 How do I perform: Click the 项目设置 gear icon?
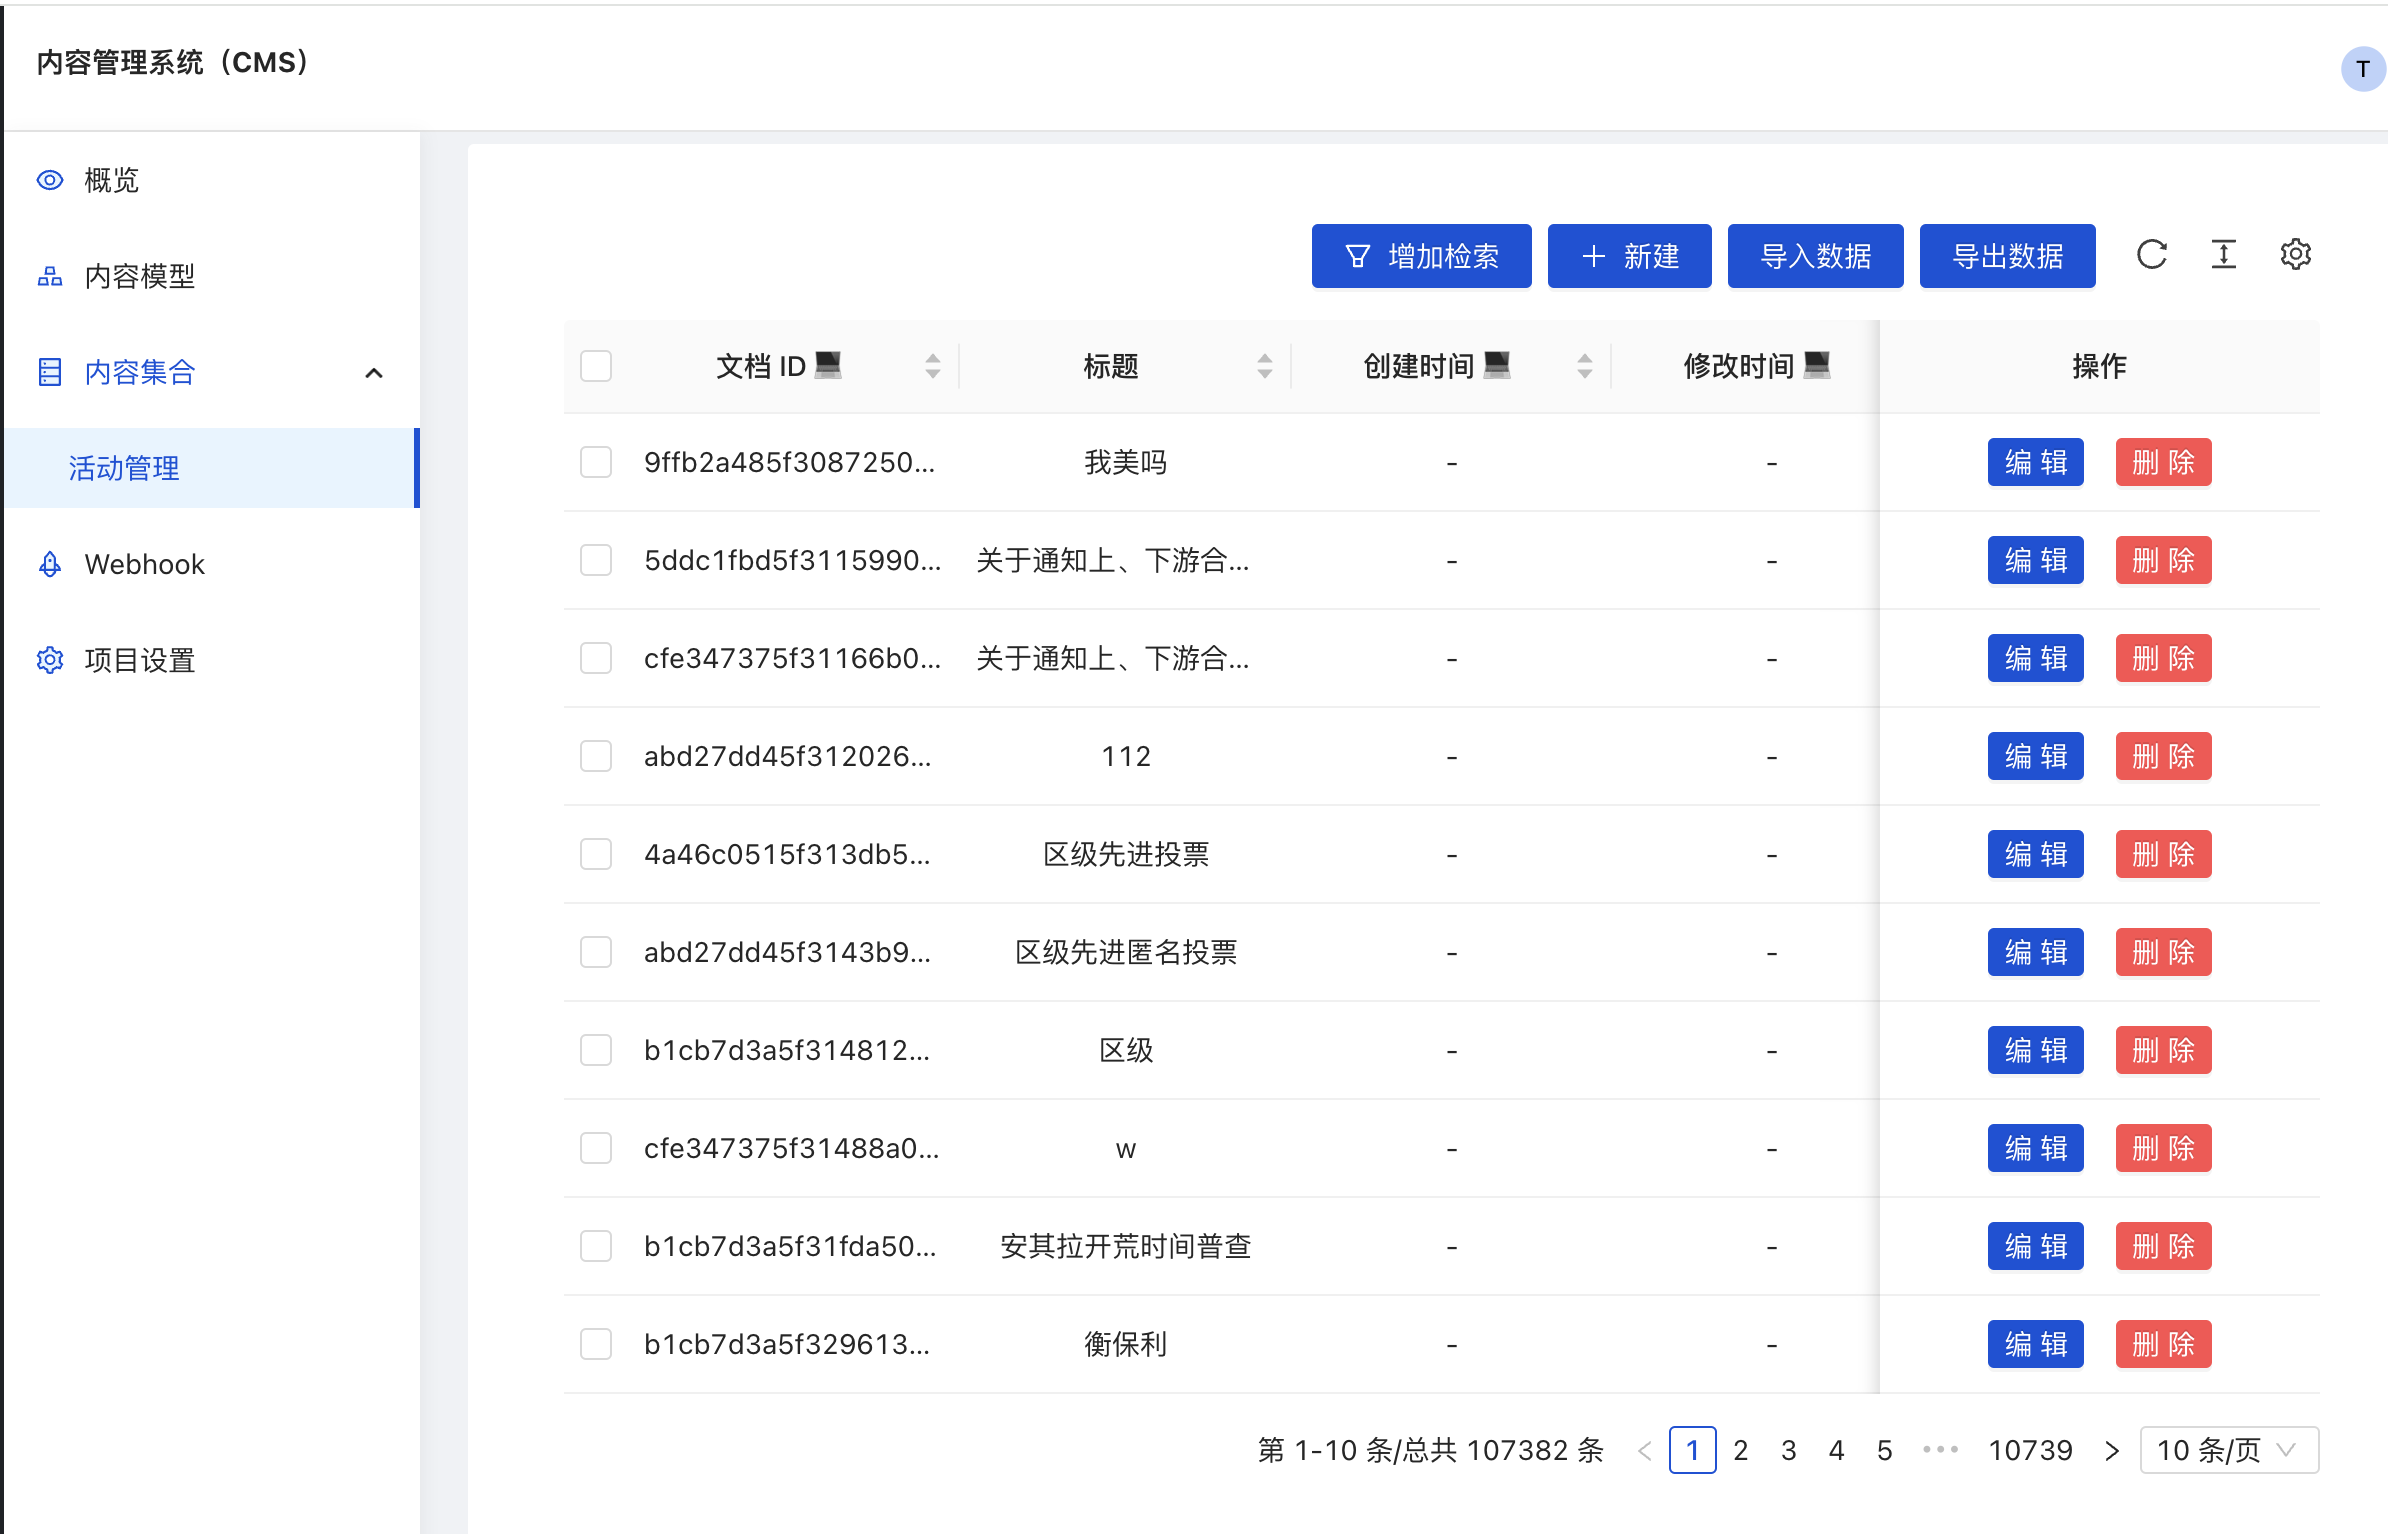[x=50, y=660]
